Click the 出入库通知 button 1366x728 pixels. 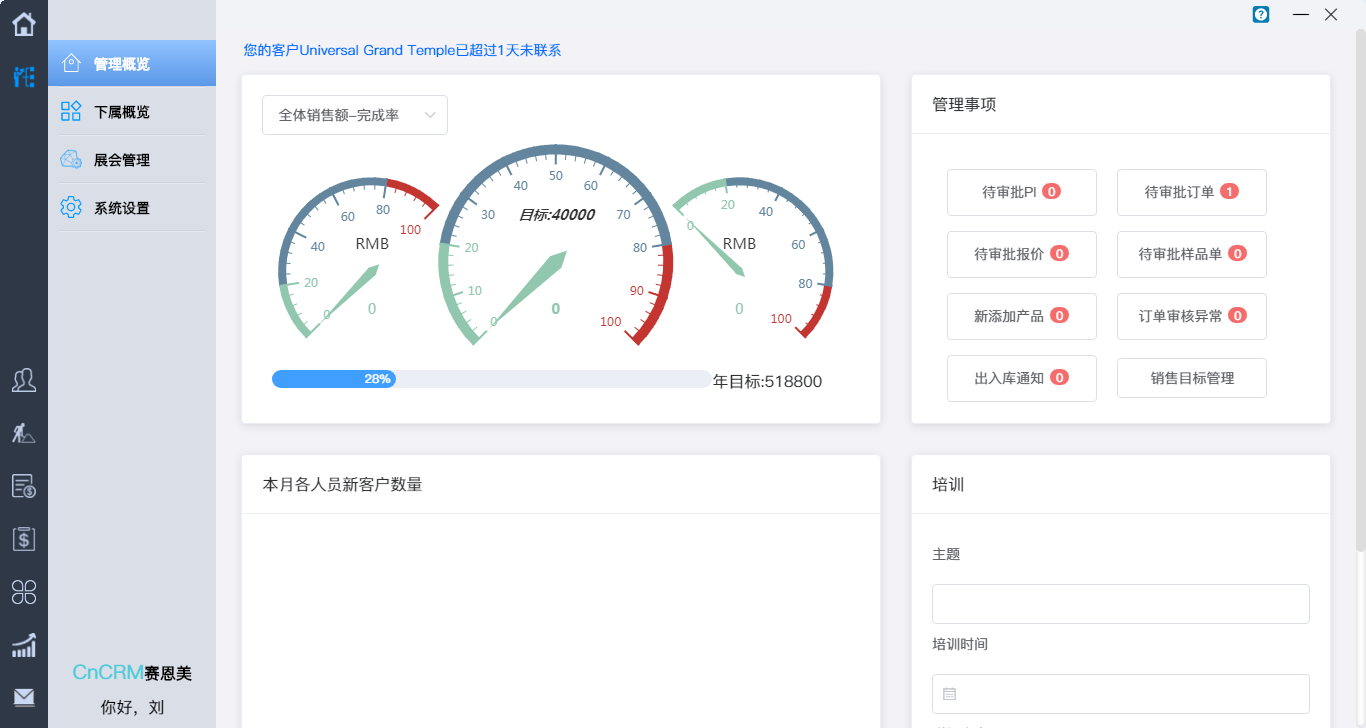[x=1022, y=378]
